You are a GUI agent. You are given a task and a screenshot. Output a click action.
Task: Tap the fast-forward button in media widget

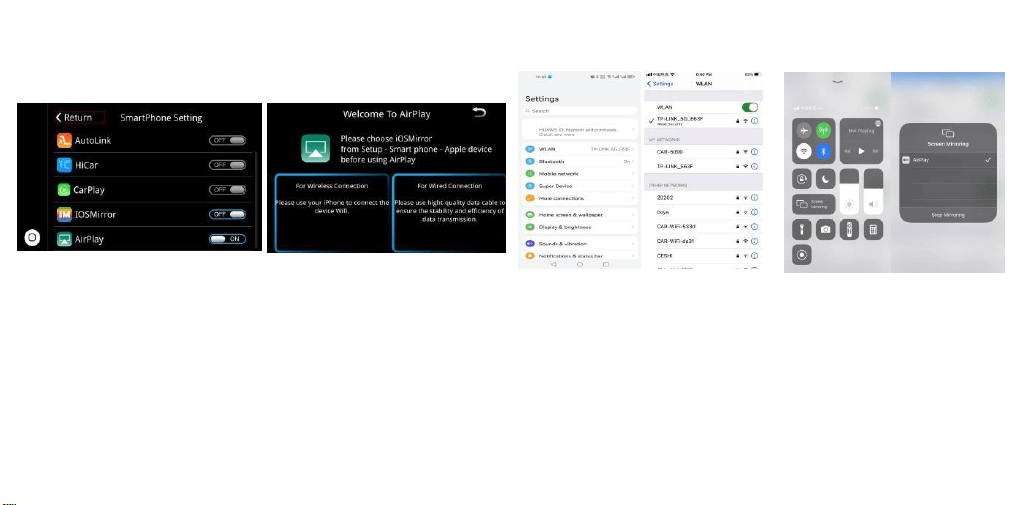[875, 151]
